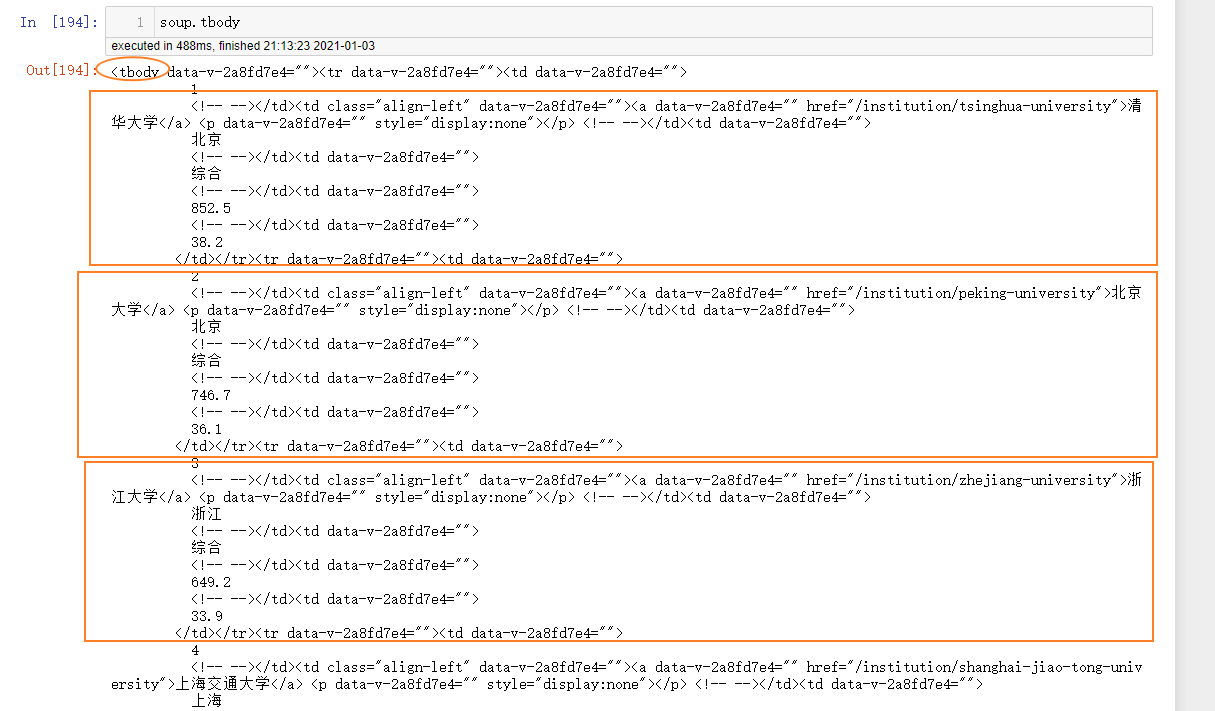Screen dimensions: 1215x711
Task: Click 北京 line in the Peking row
Action: pyautogui.click(x=206, y=327)
